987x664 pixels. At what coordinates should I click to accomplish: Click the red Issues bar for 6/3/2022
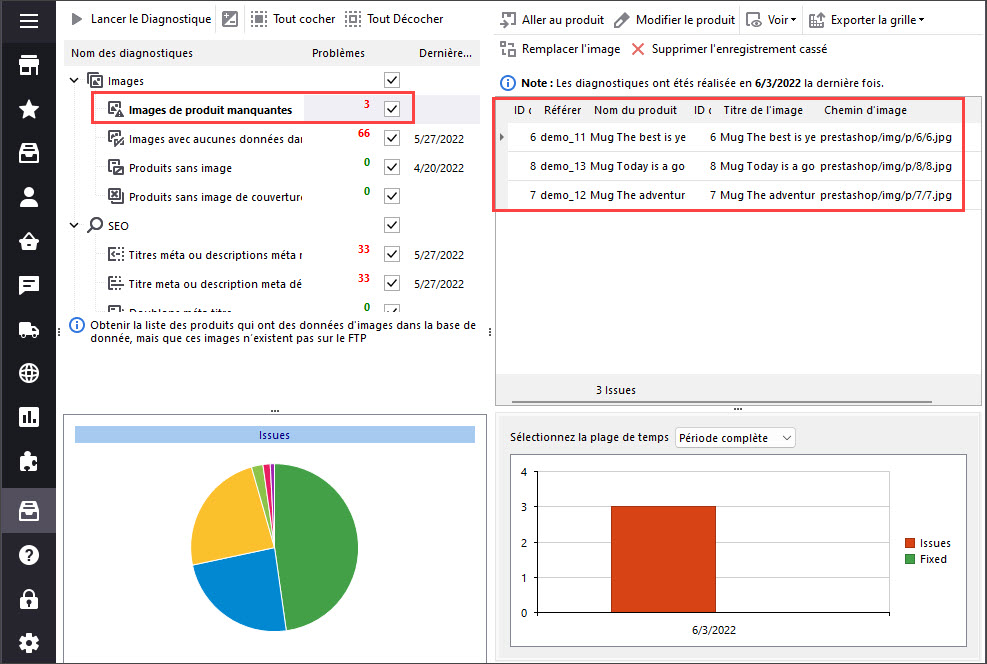click(663, 559)
